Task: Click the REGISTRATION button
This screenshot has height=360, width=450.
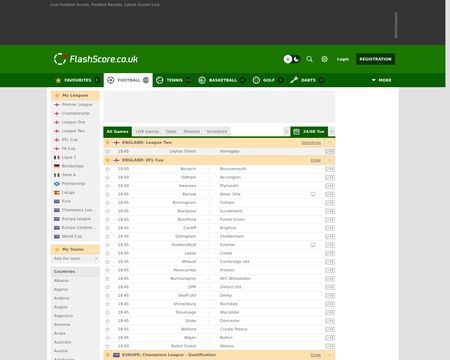Action: [375, 59]
